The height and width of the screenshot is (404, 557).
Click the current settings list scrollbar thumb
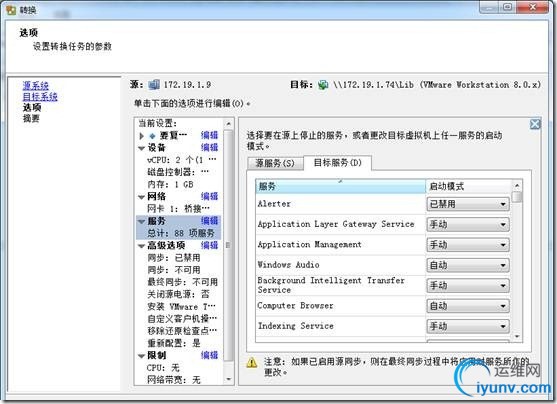[x=228, y=245]
